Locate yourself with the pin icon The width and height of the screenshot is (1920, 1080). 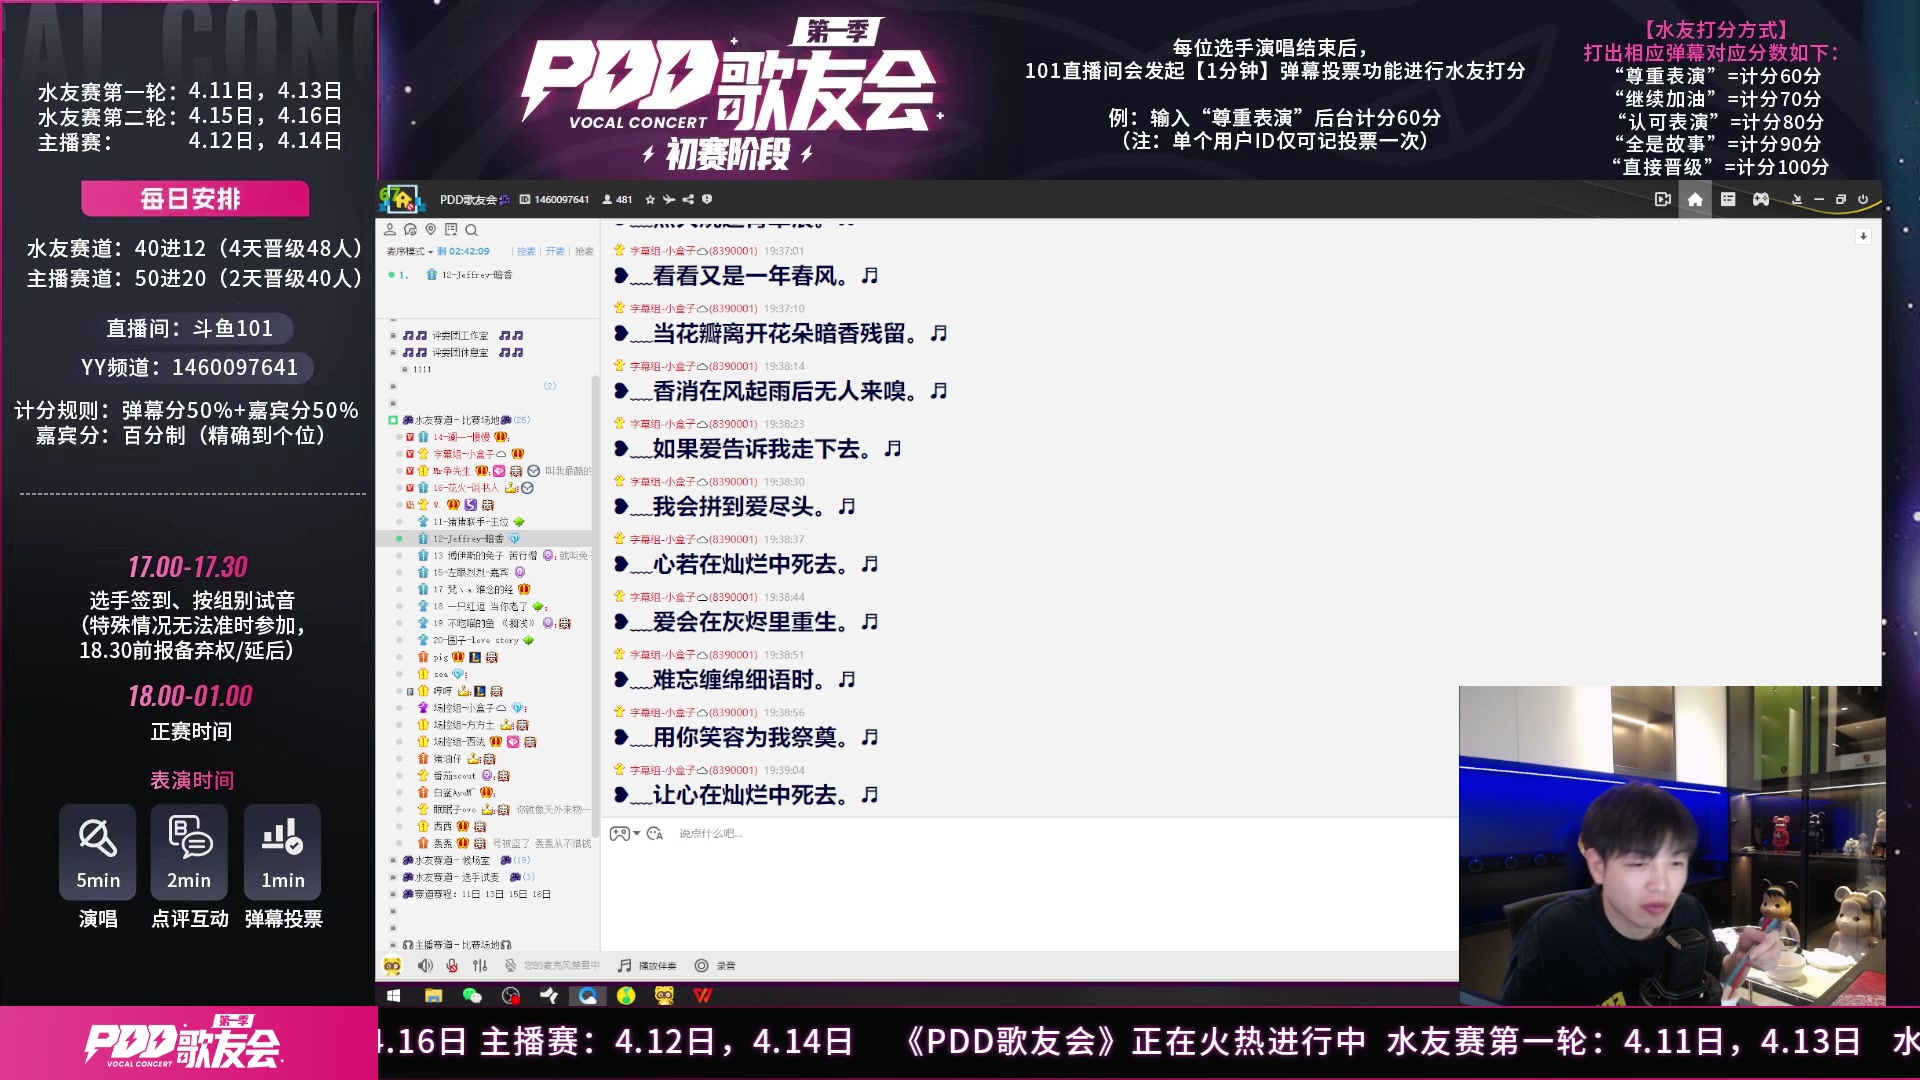tap(431, 229)
